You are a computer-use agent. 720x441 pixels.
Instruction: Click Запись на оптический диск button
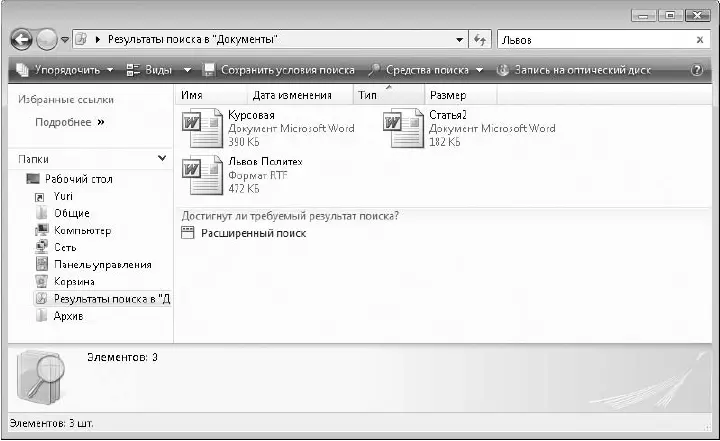coord(574,70)
